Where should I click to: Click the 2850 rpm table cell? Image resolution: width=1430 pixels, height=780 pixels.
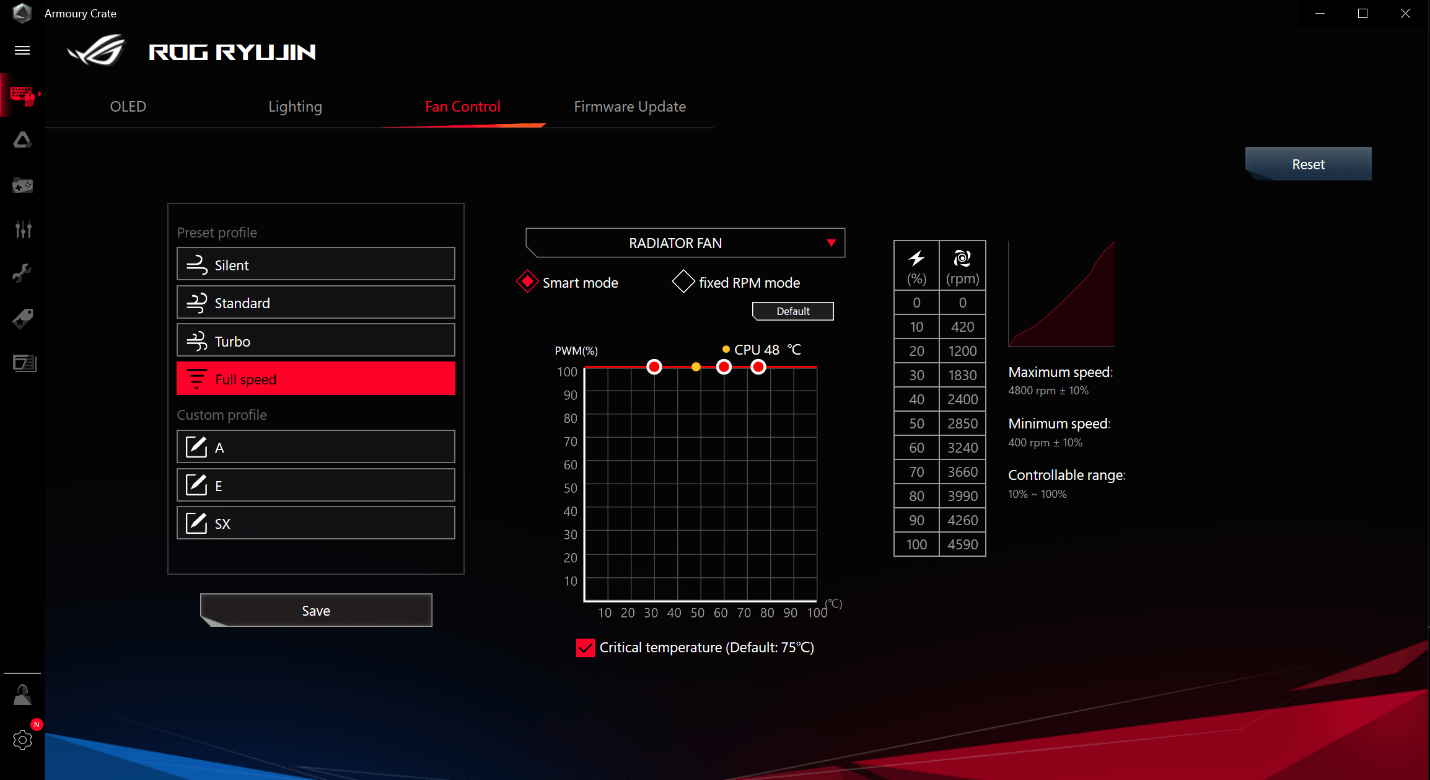pos(962,423)
